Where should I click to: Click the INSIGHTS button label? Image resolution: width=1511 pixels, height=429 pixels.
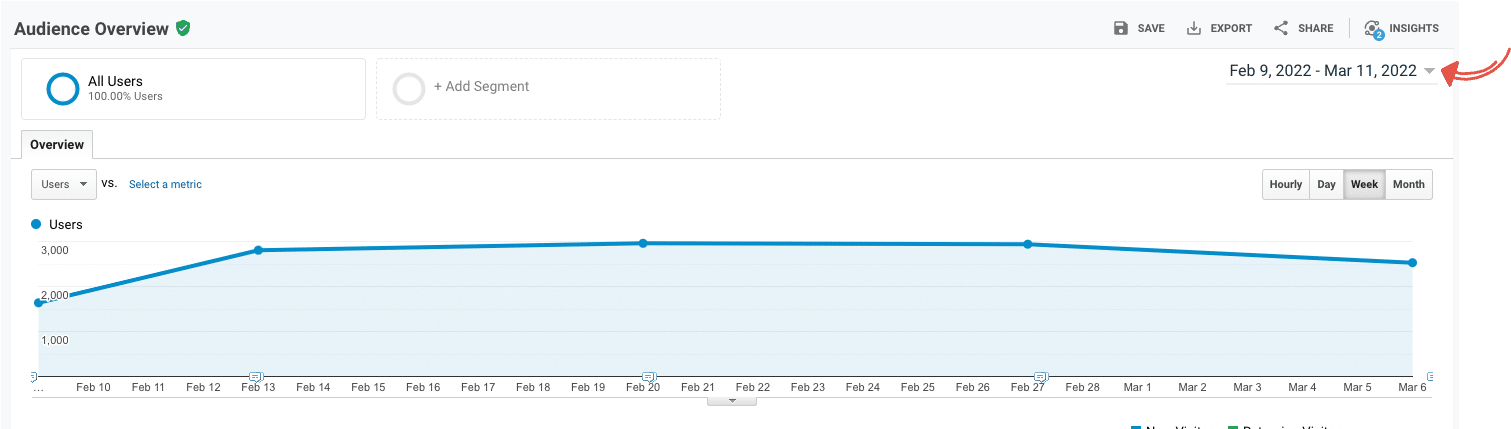pos(1414,29)
